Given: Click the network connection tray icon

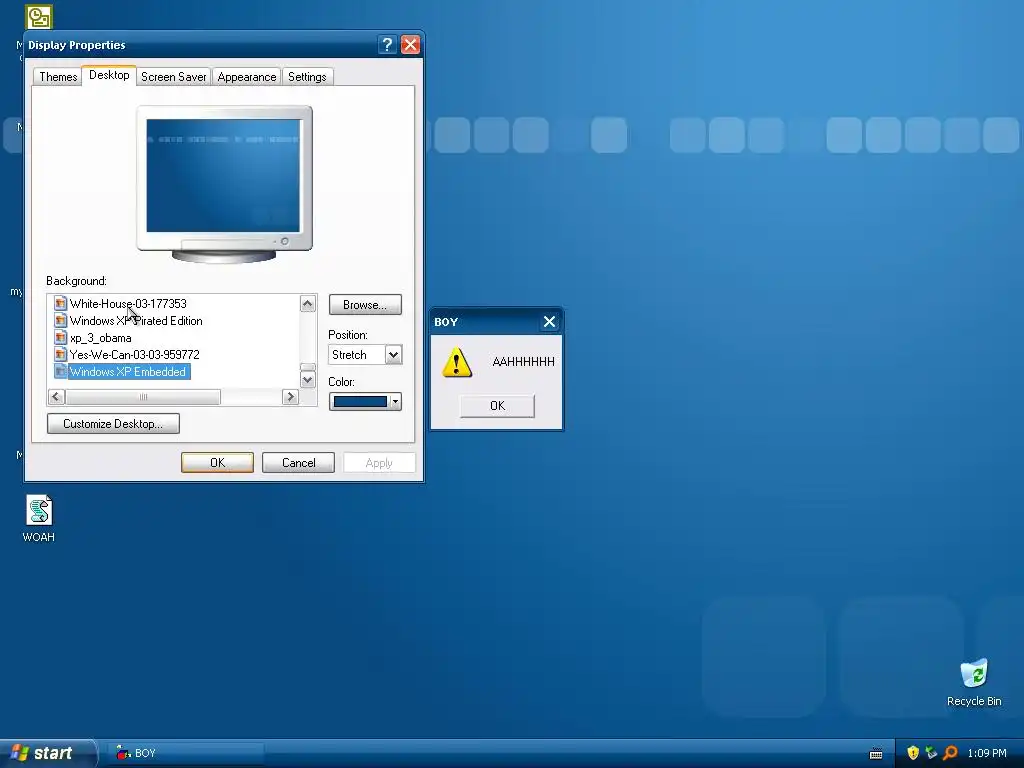Looking at the screenshot, I should (x=931, y=753).
